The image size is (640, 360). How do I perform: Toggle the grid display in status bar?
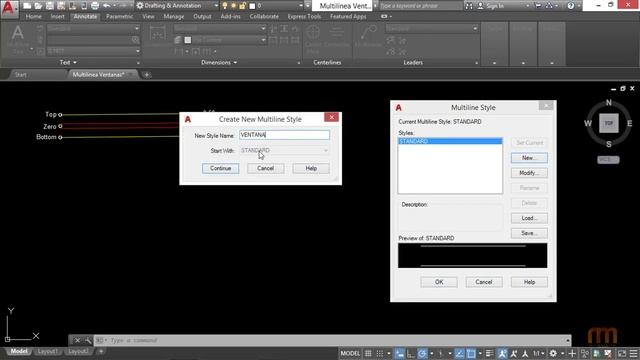click(368, 353)
